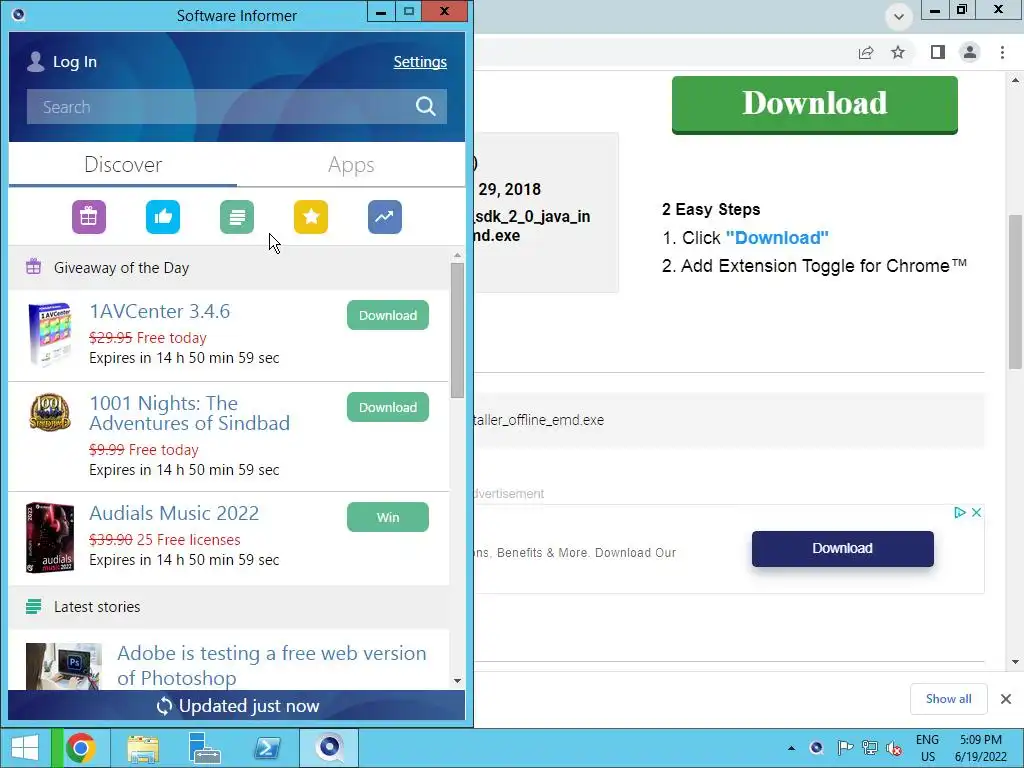The width and height of the screenshot is (1024, 768).
Task: Open the Giveaway of the Day purple gift icon
Action: pos(89,217)
